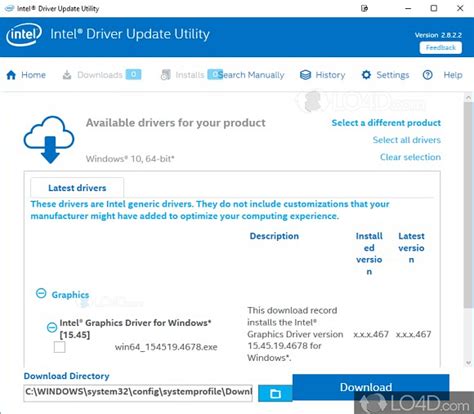This screenshot has height=414, width=474.
Task: Click the Intel logo in header
Action: click(24, 34)
